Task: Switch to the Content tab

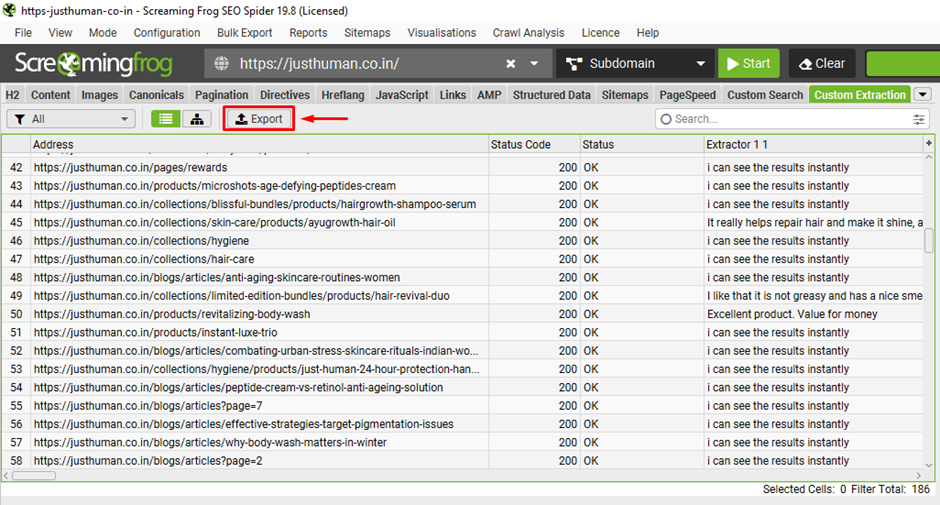Action: click(x=50, y=95)
